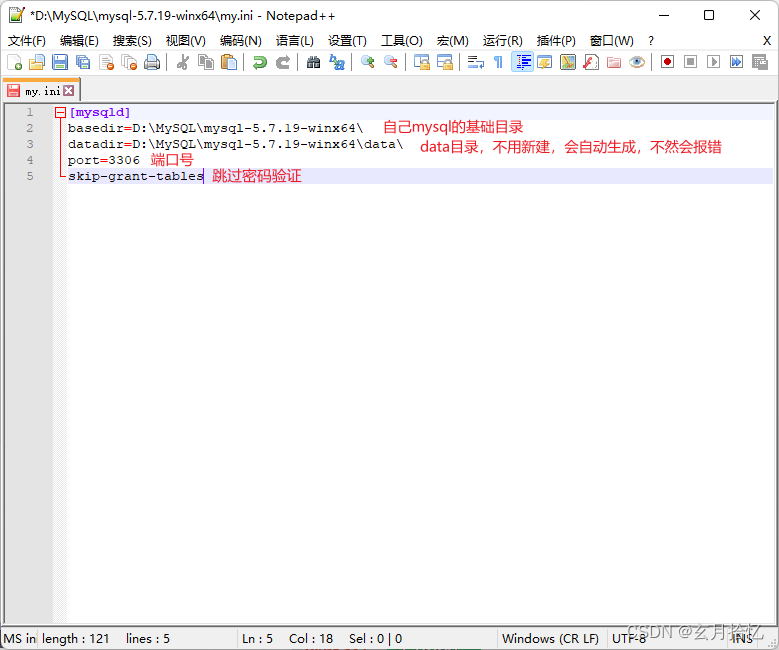This screenshot has height=650, width=779.
Task: Show all characters with pilcrow icon
Action: (498, 62)
